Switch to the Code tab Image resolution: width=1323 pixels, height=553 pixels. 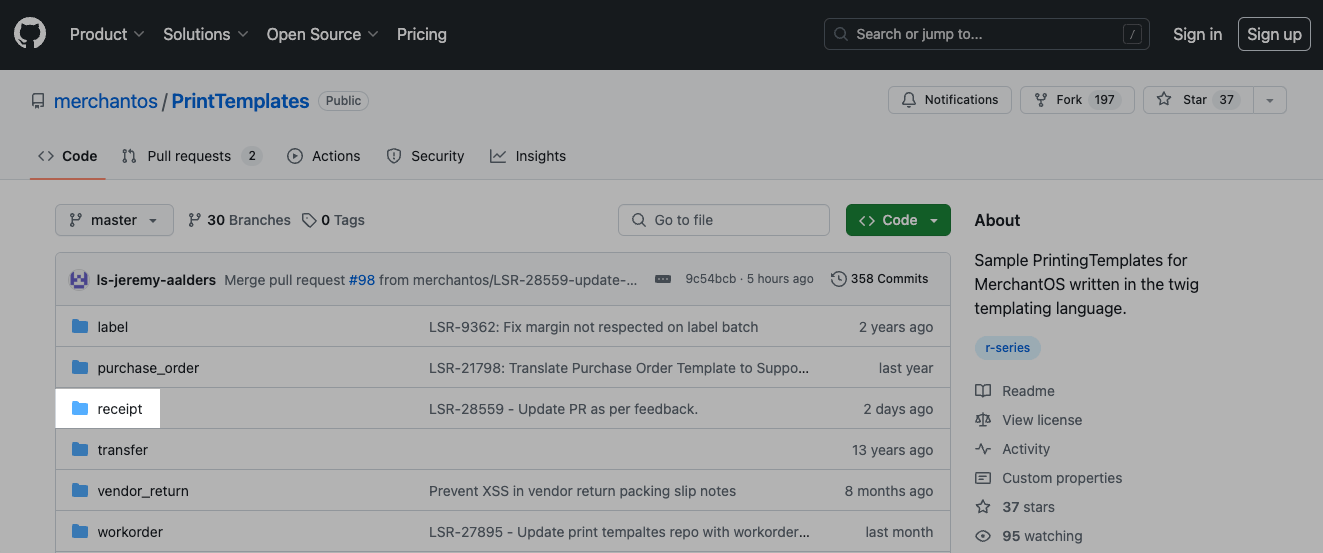point(68,156)
